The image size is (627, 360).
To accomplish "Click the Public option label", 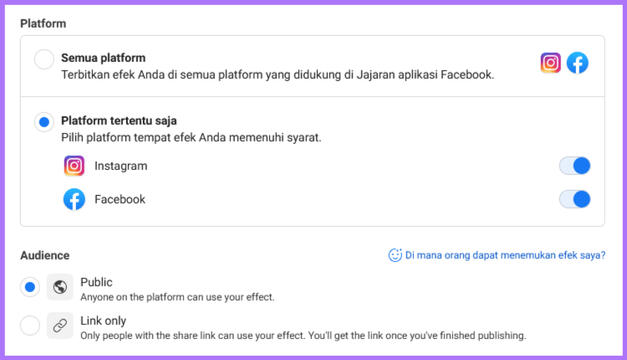I will [96, 282].
